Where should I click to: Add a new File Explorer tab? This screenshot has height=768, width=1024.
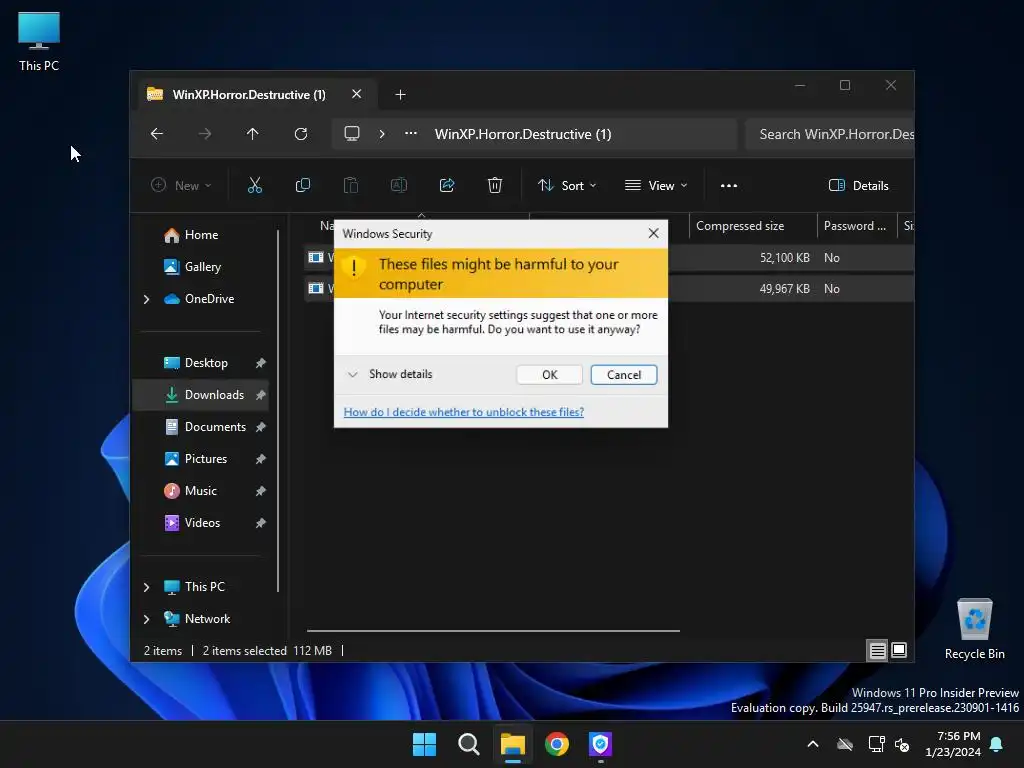tap(400, 95)
